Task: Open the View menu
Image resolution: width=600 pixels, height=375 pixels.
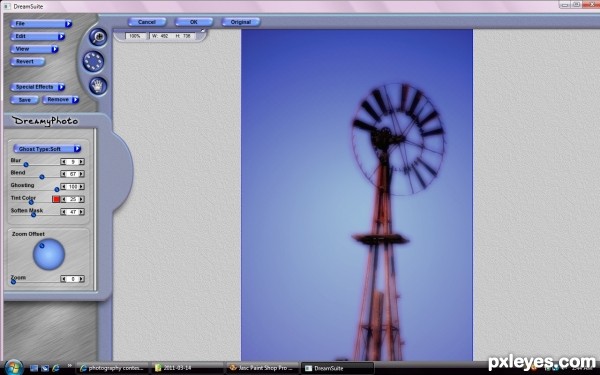Action: (34, 49)
